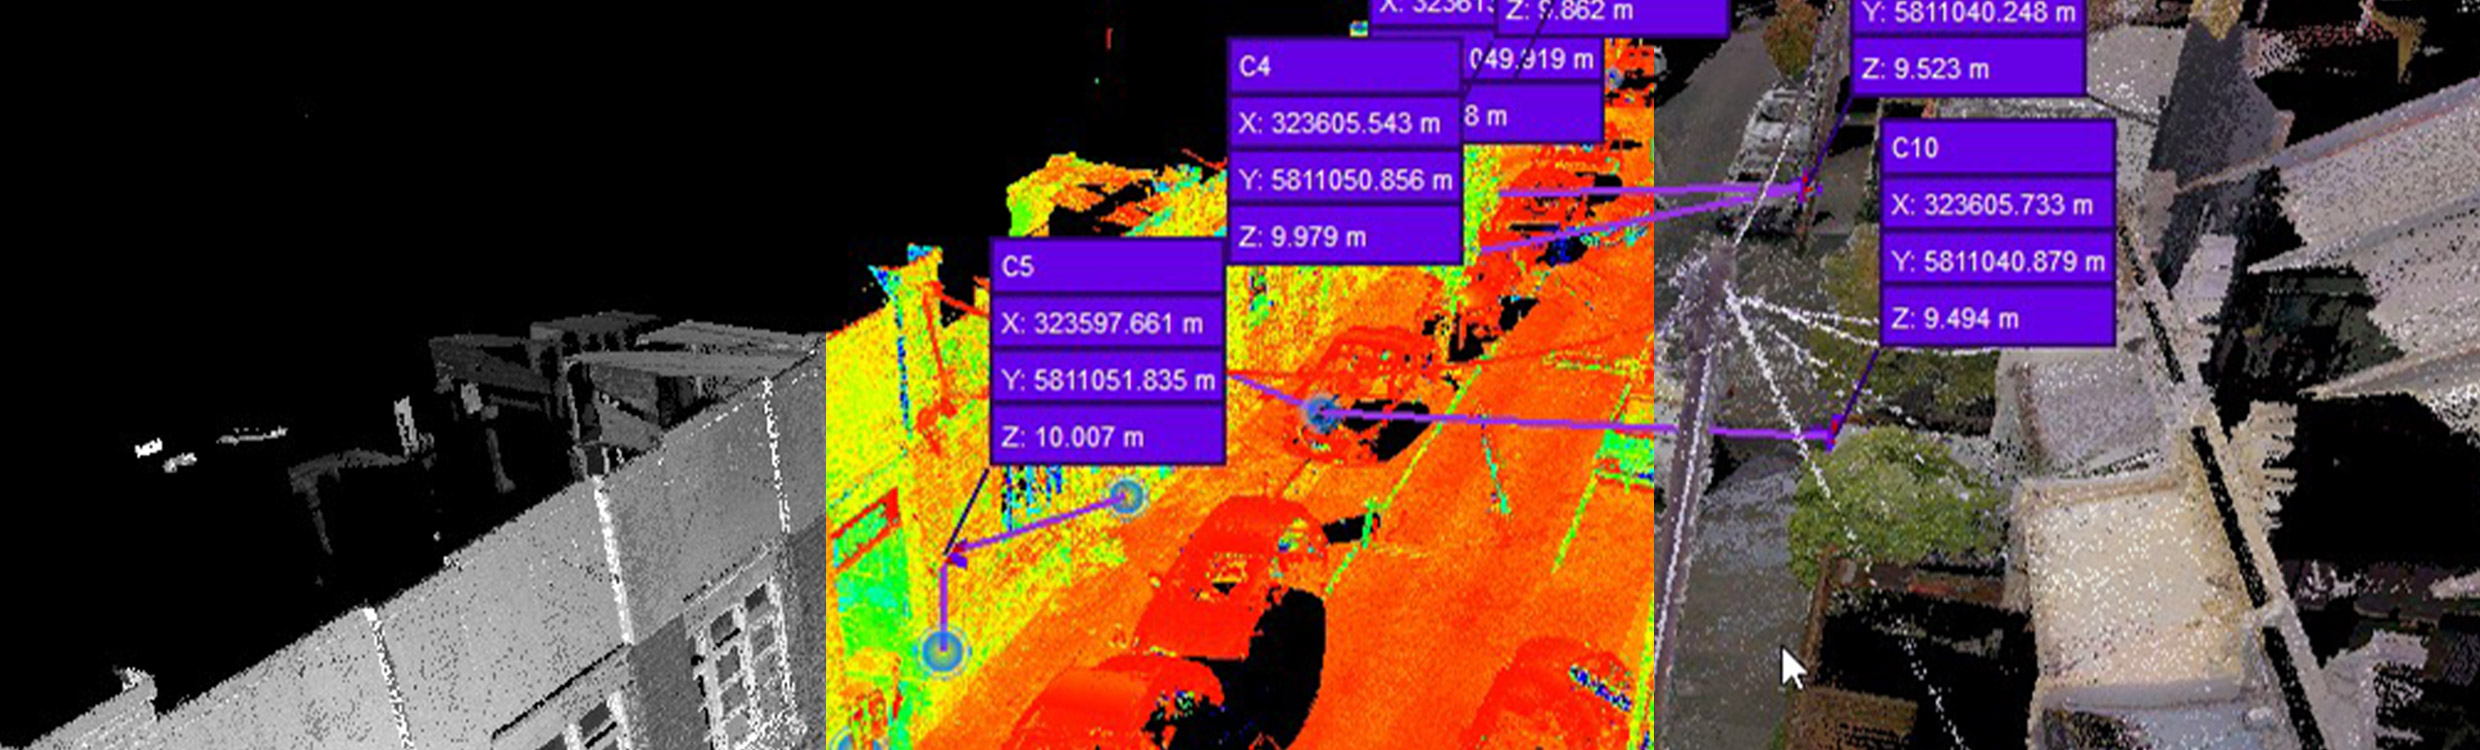Click the Y: 5811050.856 m value
The height and width of the screenshot is (750, 2480).
pyautogui.click(x=1343, y=180)
